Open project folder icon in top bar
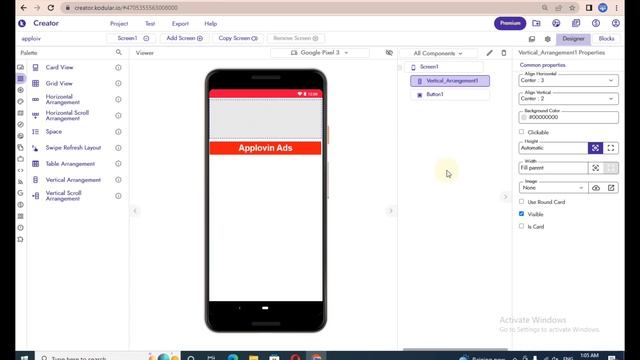Image resolution: width=640 pixels, height=360 pixels. point(536,23)
